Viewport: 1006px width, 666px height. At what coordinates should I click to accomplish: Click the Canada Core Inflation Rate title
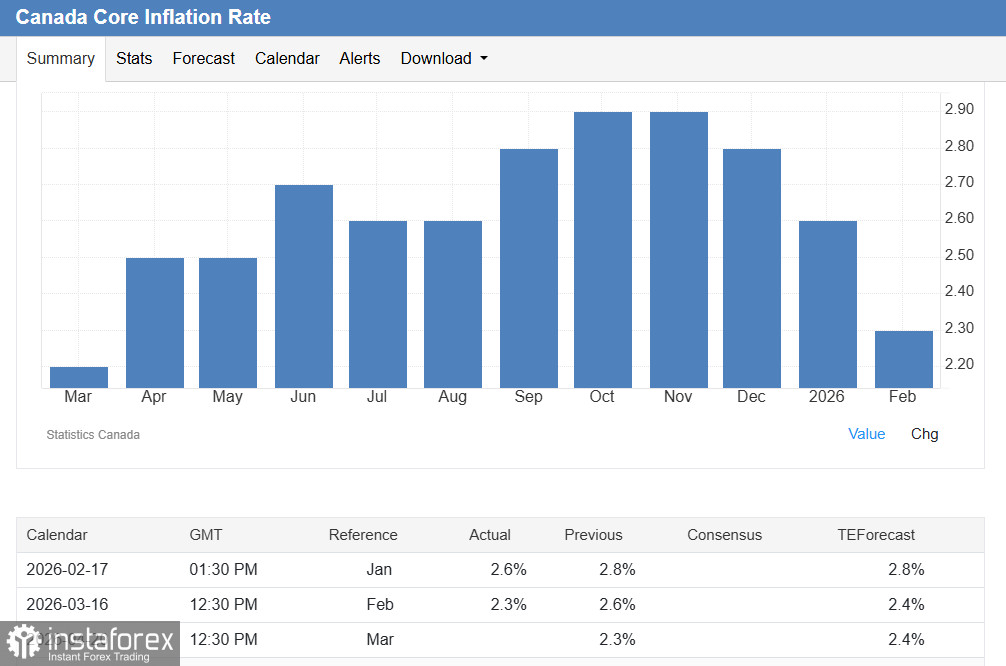pyautogui.click(x=143, y=17)
